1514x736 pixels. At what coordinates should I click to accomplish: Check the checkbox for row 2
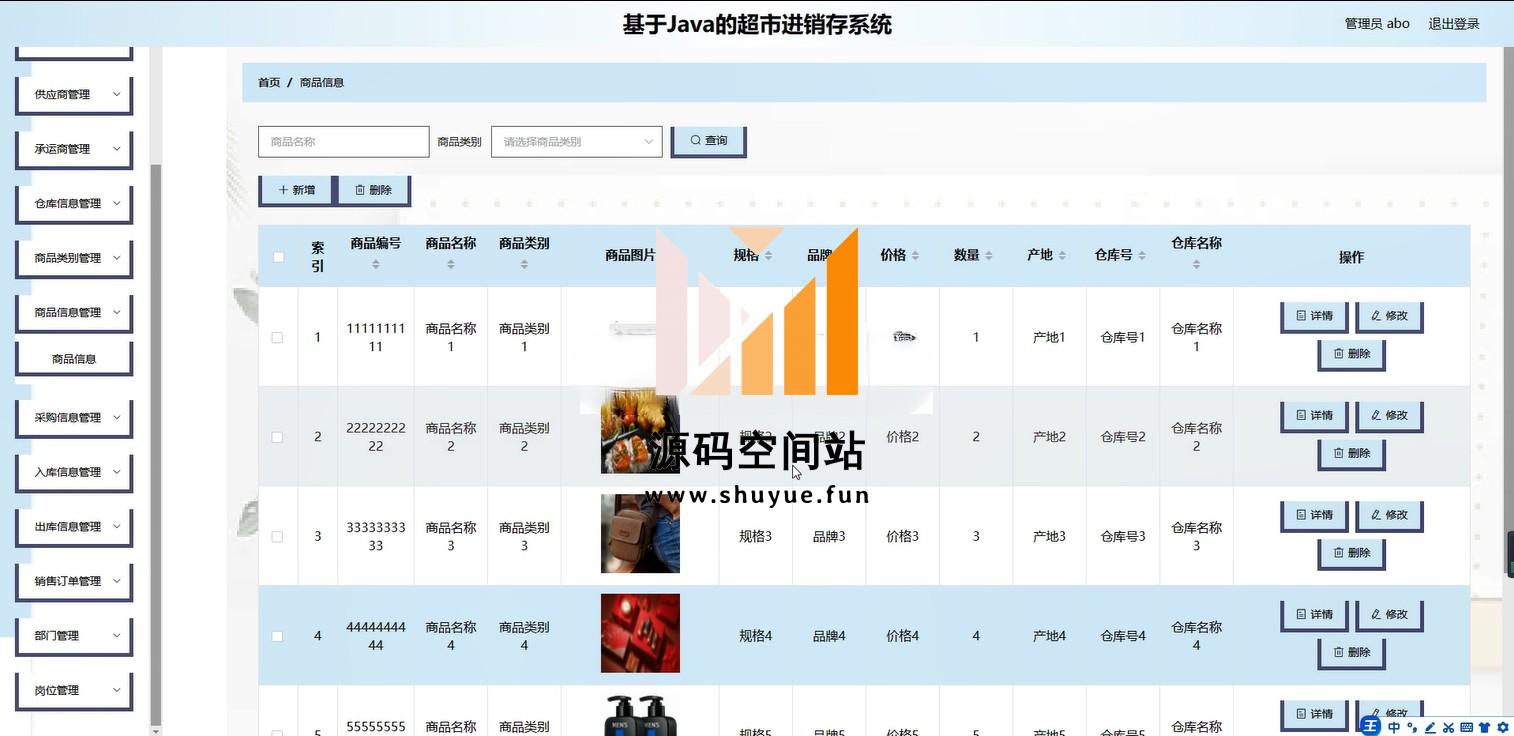tap(278, 437)
